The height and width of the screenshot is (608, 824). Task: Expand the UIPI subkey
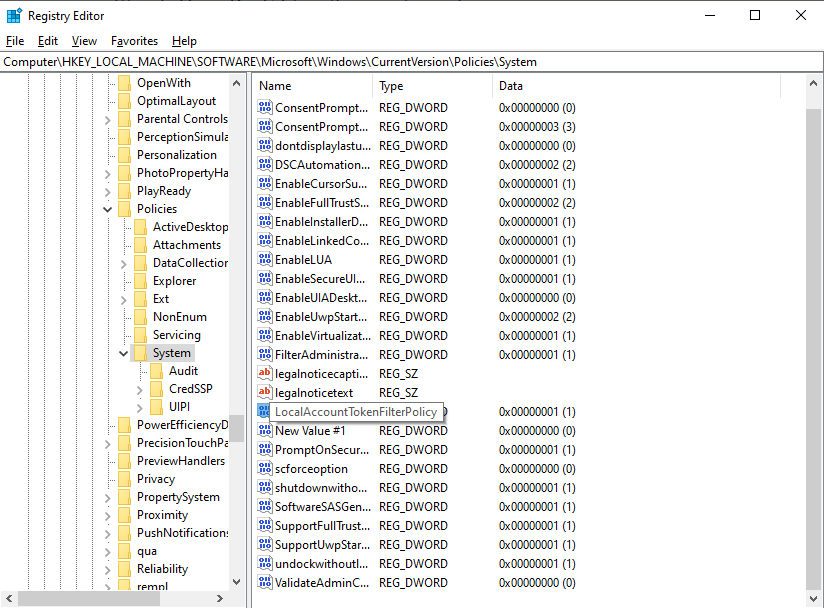click(139, 407)
